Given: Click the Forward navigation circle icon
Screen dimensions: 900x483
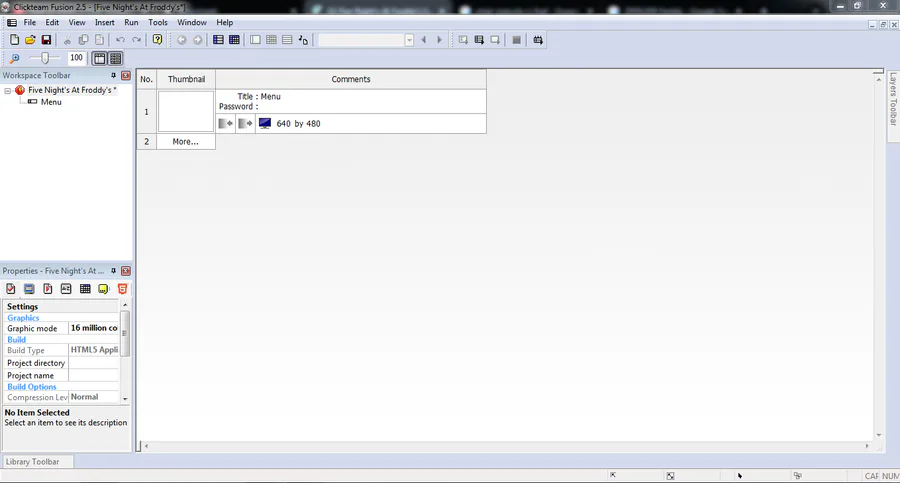Looking at the screenshot, I should [197, 40].
